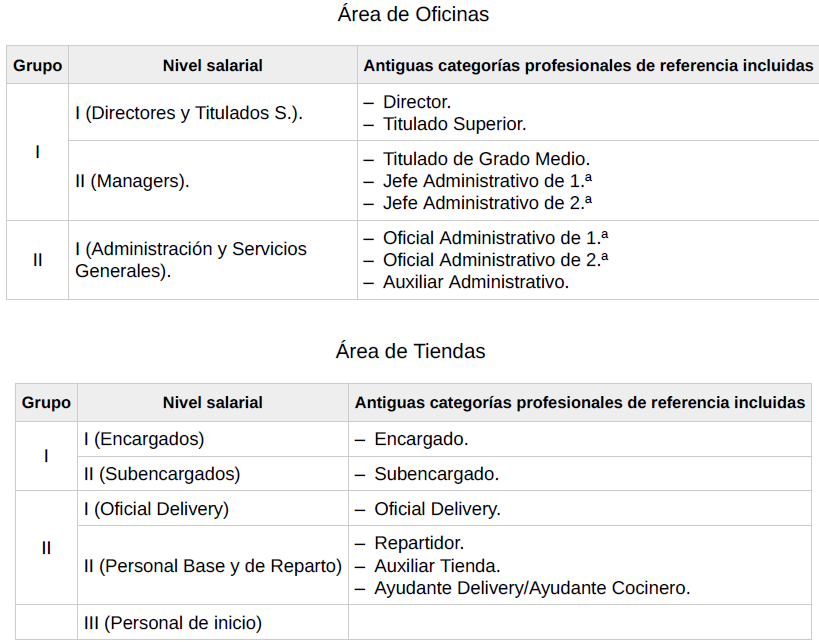Click the "Titulado Superior." entry
This screenshot has width=819, height=642.
click(454, 124)
